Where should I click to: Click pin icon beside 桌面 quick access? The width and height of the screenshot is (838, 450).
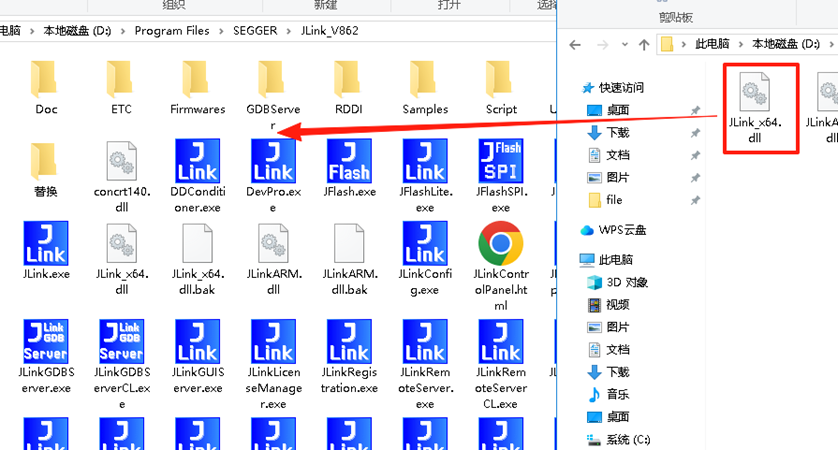[695, 111]
